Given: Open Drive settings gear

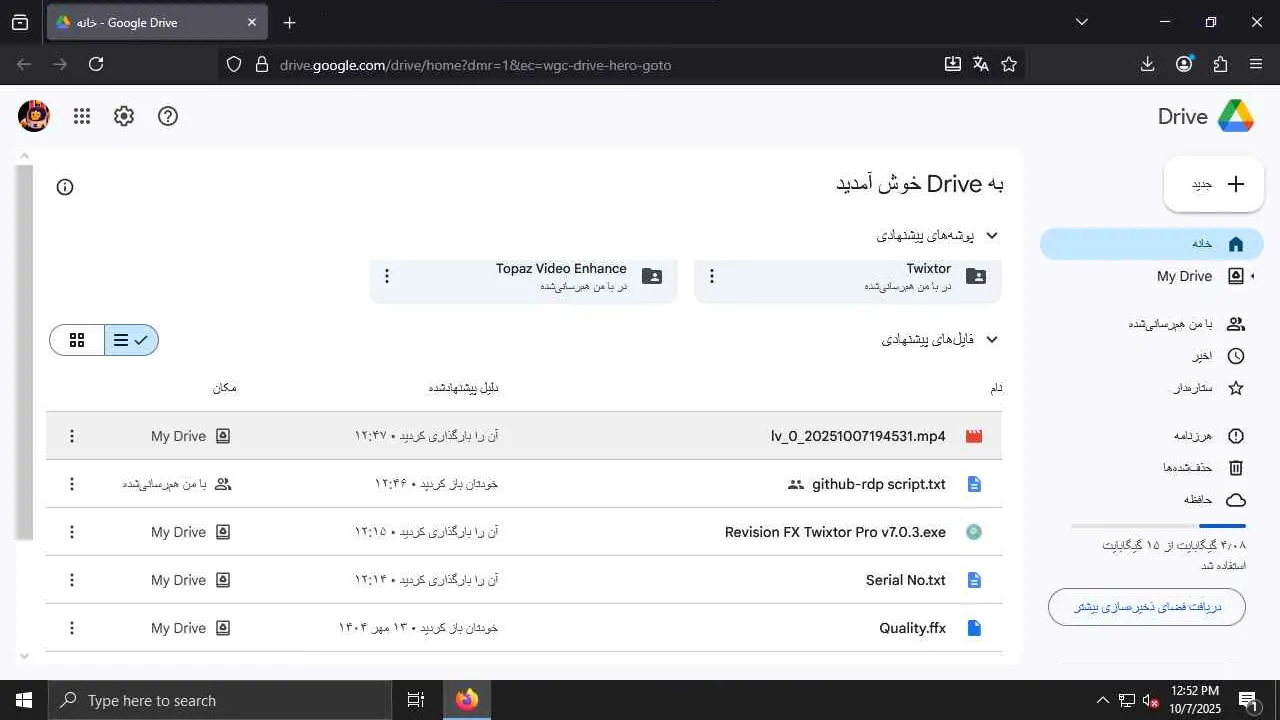Looking at the screenshot, I should 124,116.
